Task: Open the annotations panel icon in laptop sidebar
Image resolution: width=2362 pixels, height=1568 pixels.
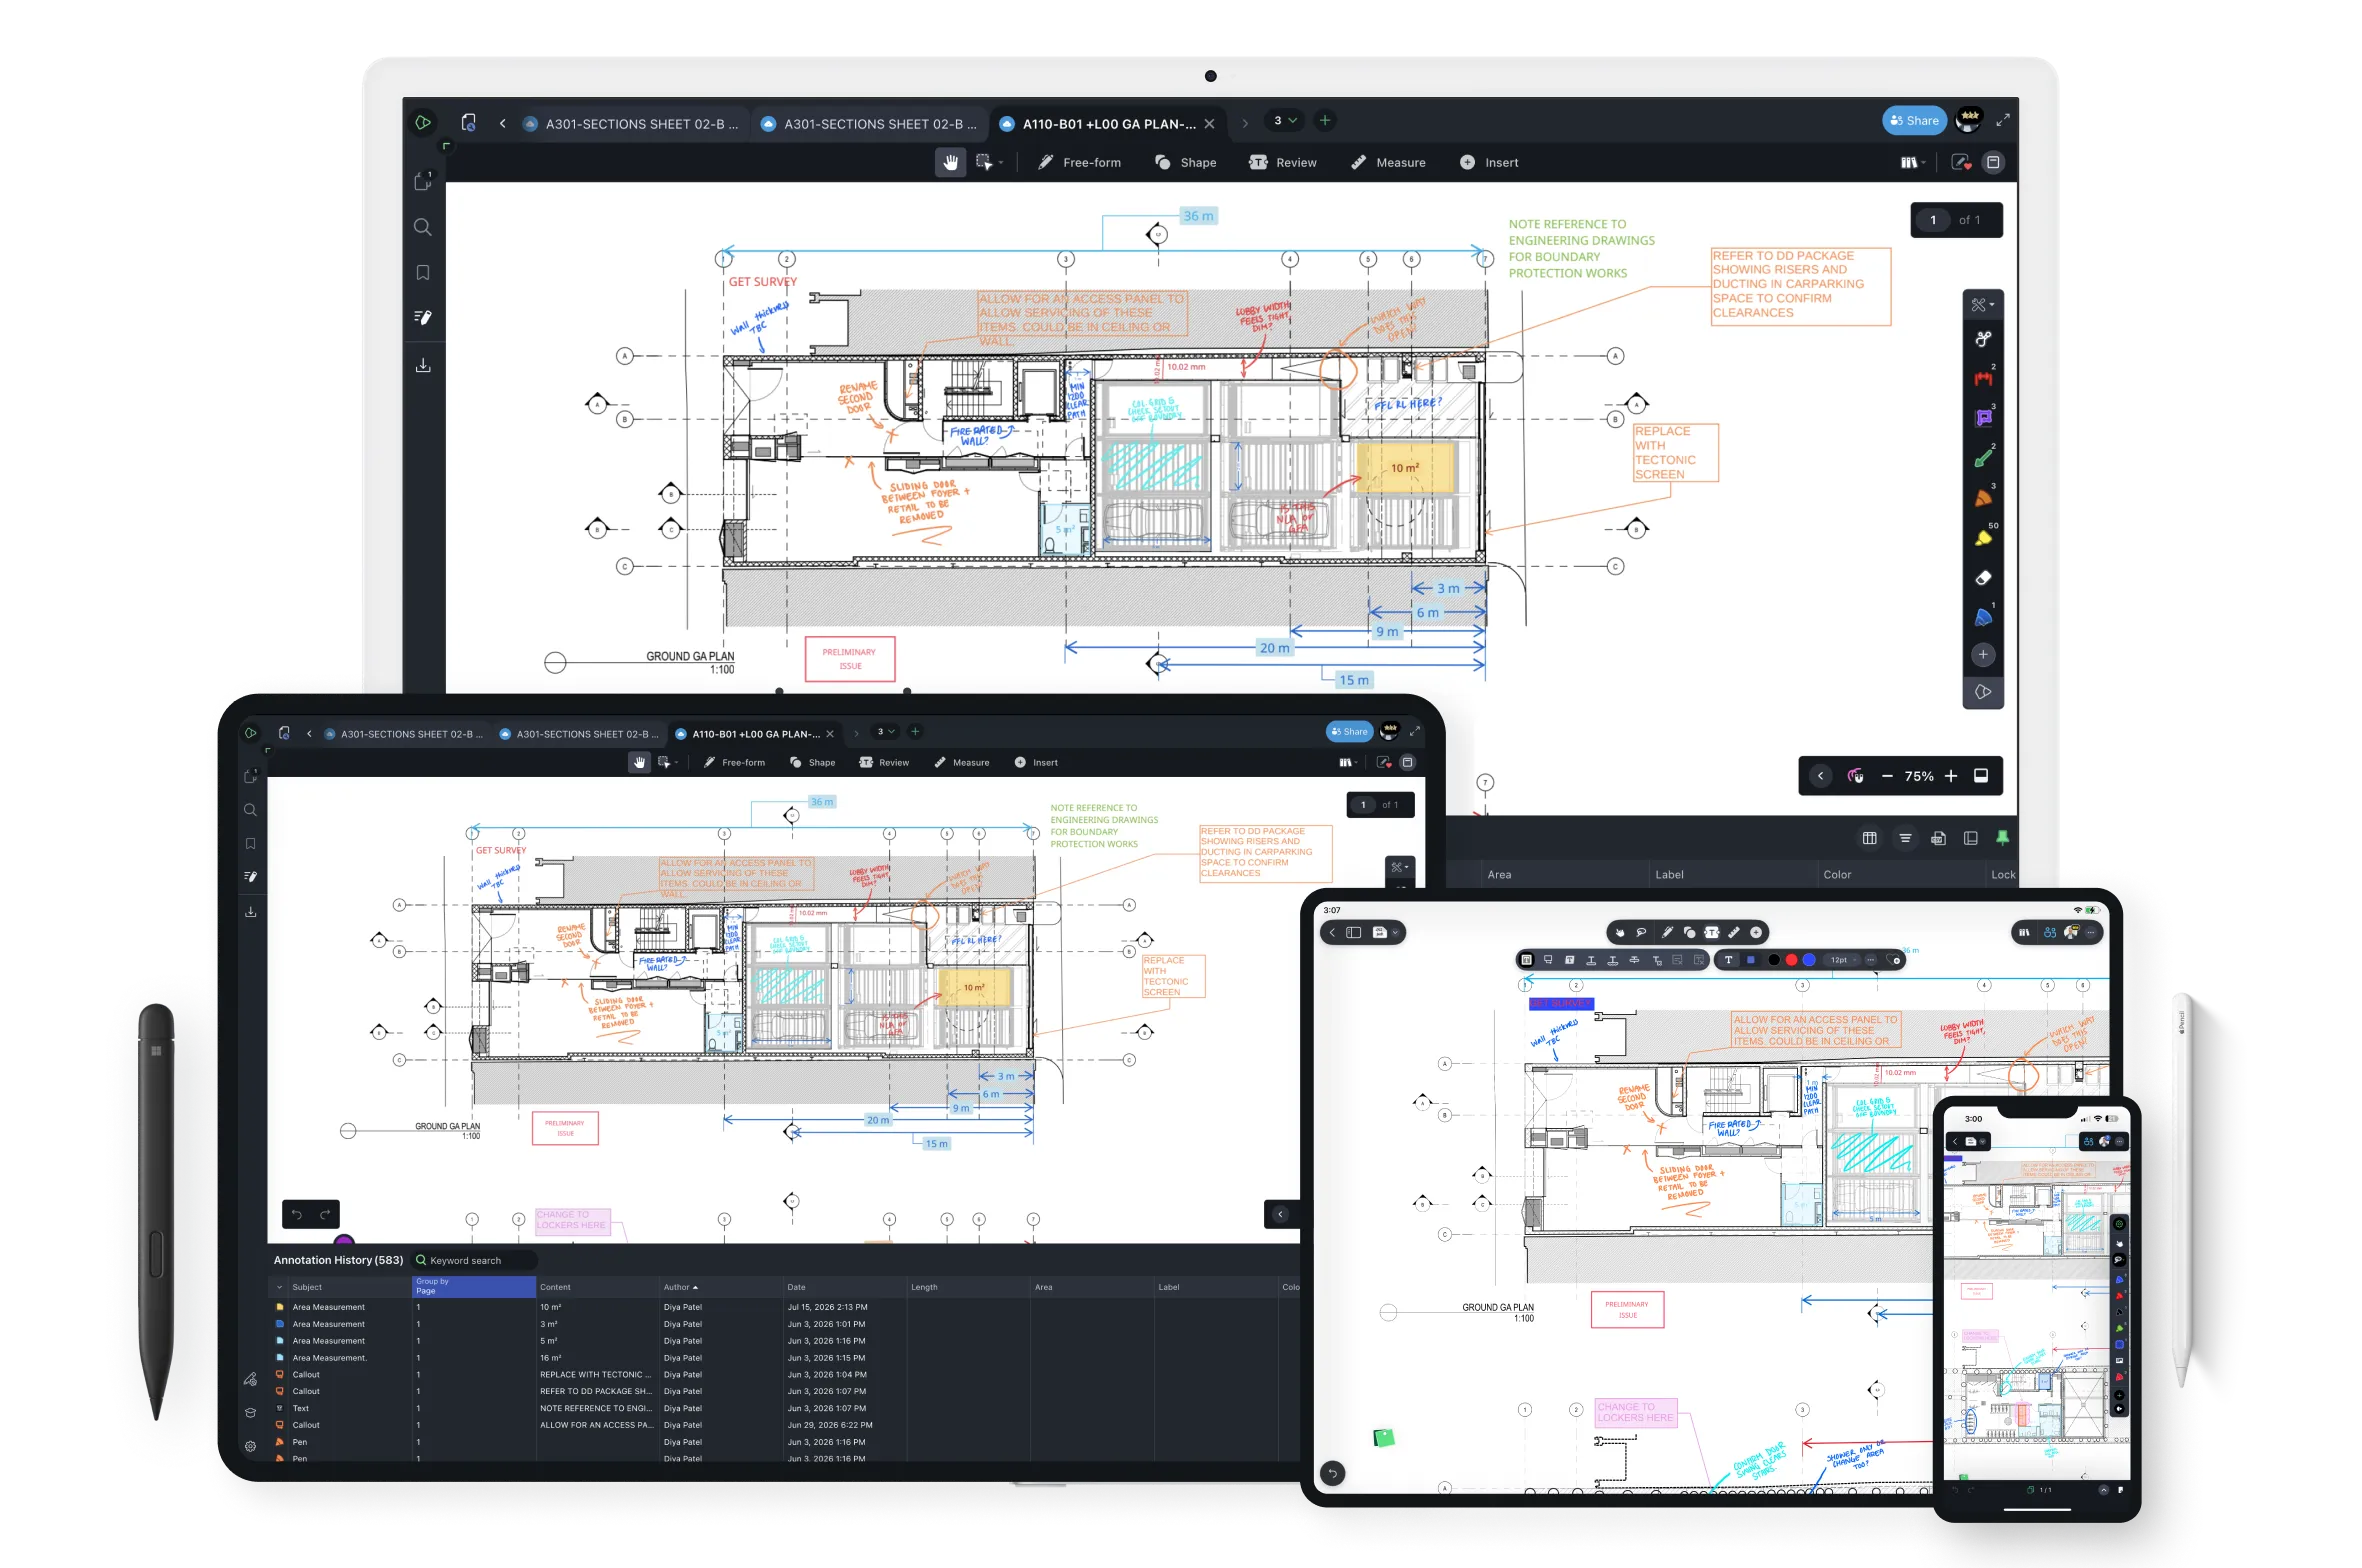Action: [423, 318]
